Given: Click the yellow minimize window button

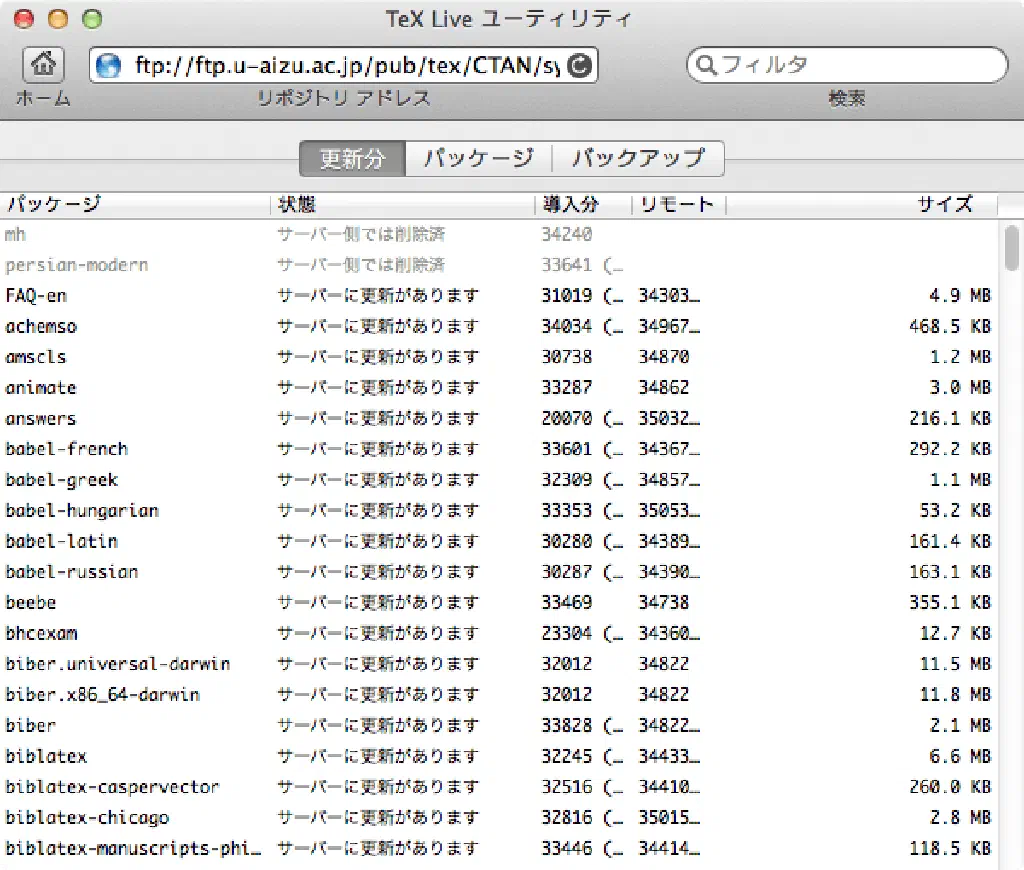Looking at the screenshot, I should pyautogui.click(x=58, y=19).
